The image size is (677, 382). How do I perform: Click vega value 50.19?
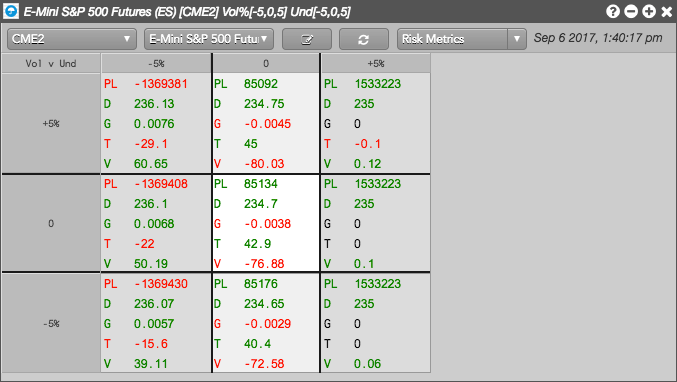tap(150, 264)
